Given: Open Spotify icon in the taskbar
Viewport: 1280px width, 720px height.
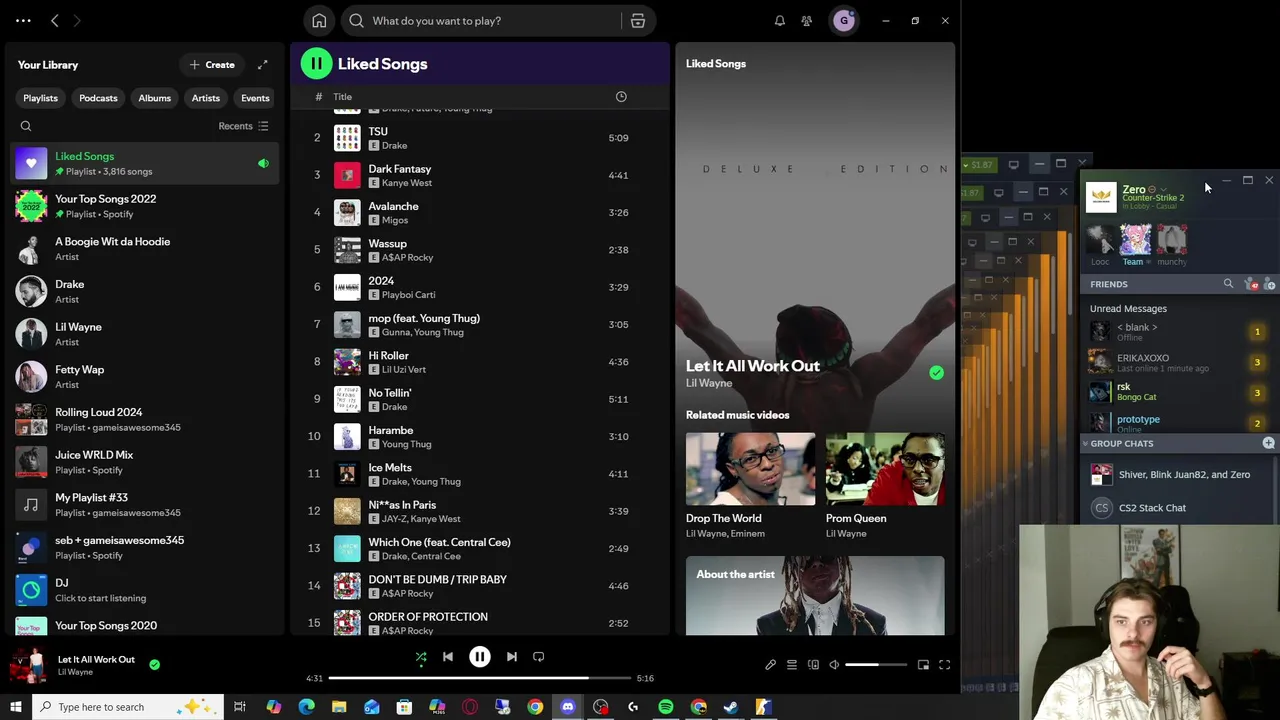Looking at the screenshot, I should tap(666, 707).
